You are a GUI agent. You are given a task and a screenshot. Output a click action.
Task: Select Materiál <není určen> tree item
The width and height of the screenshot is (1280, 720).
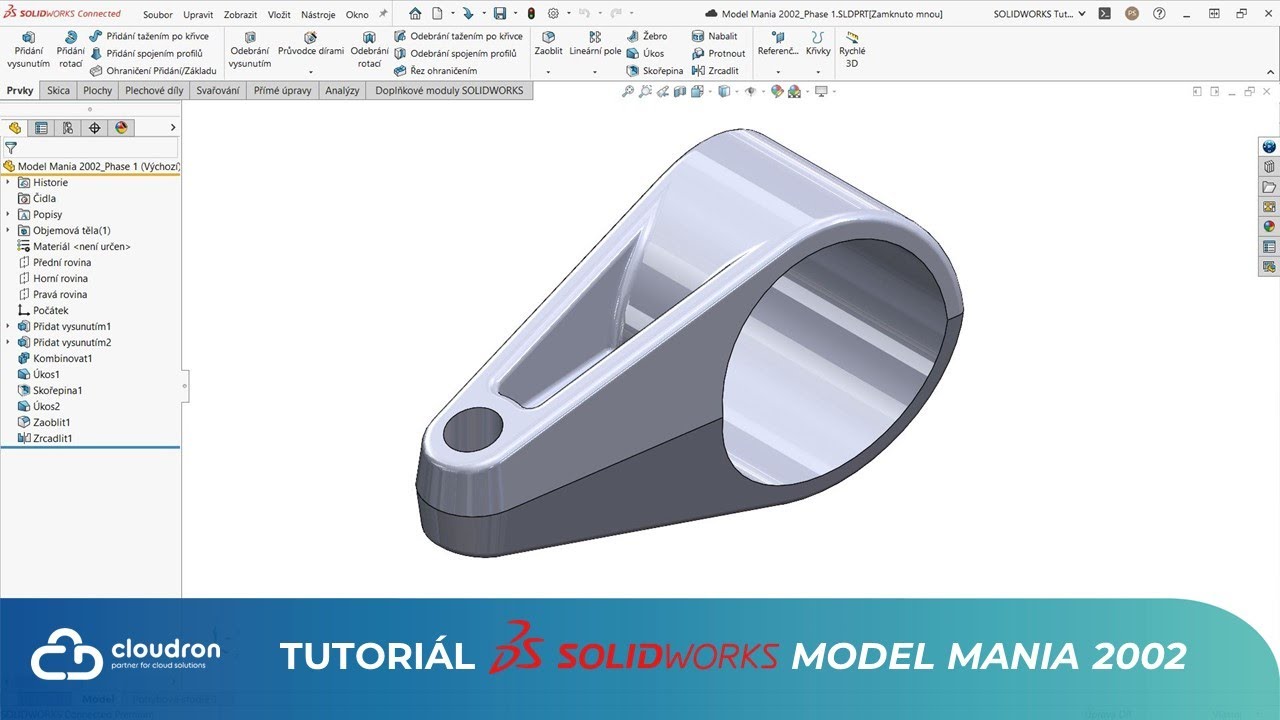click(75, 247)
